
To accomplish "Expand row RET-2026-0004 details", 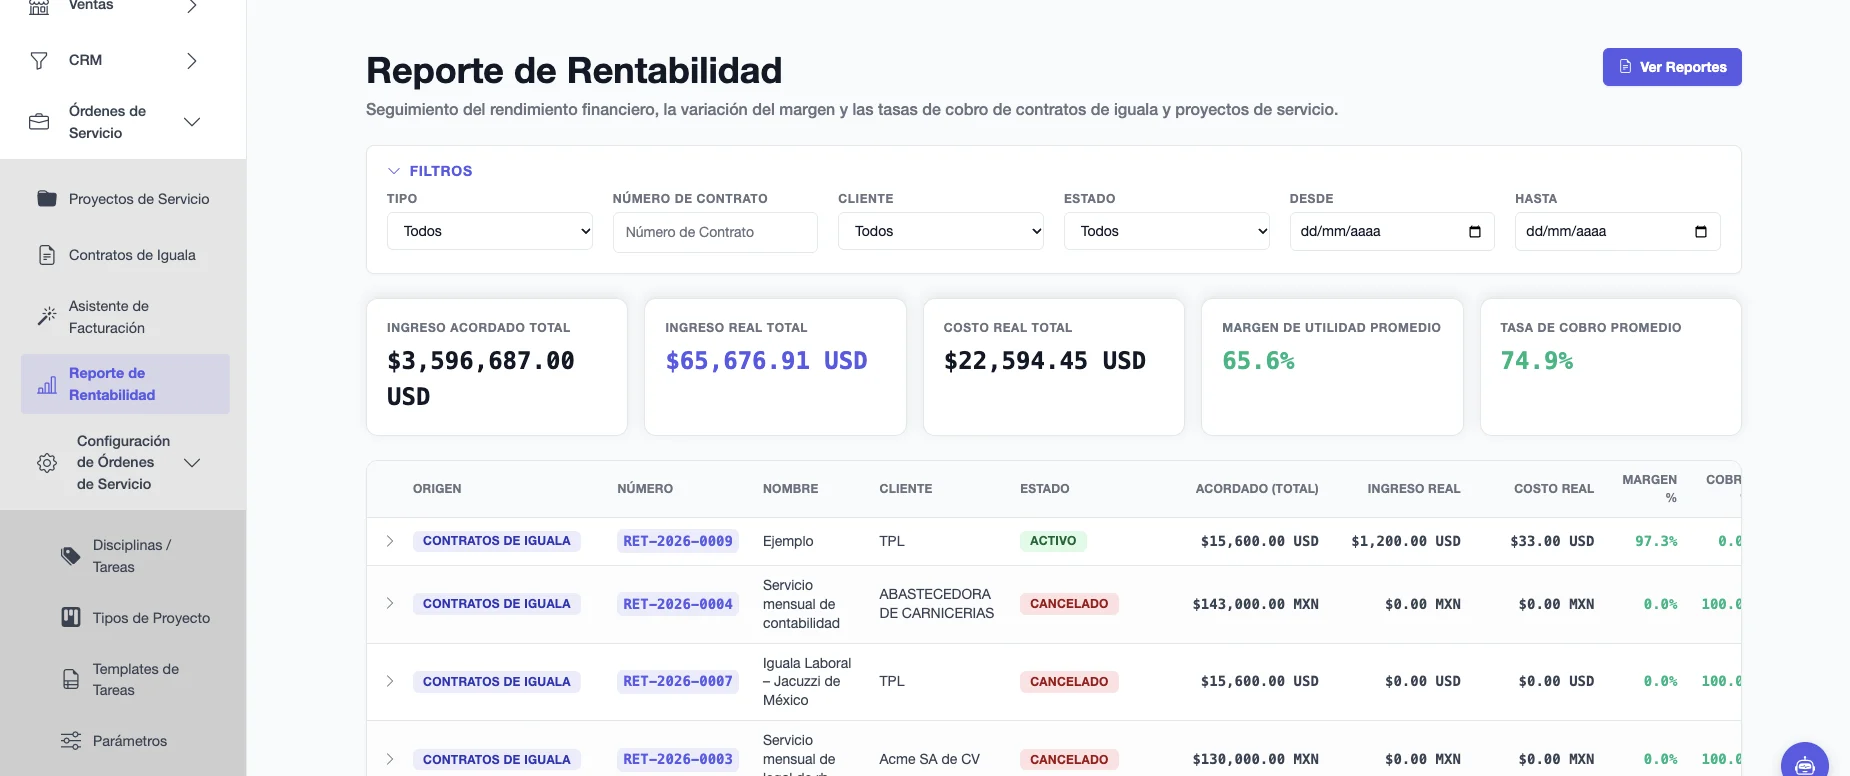I will (x=390, y=604).
